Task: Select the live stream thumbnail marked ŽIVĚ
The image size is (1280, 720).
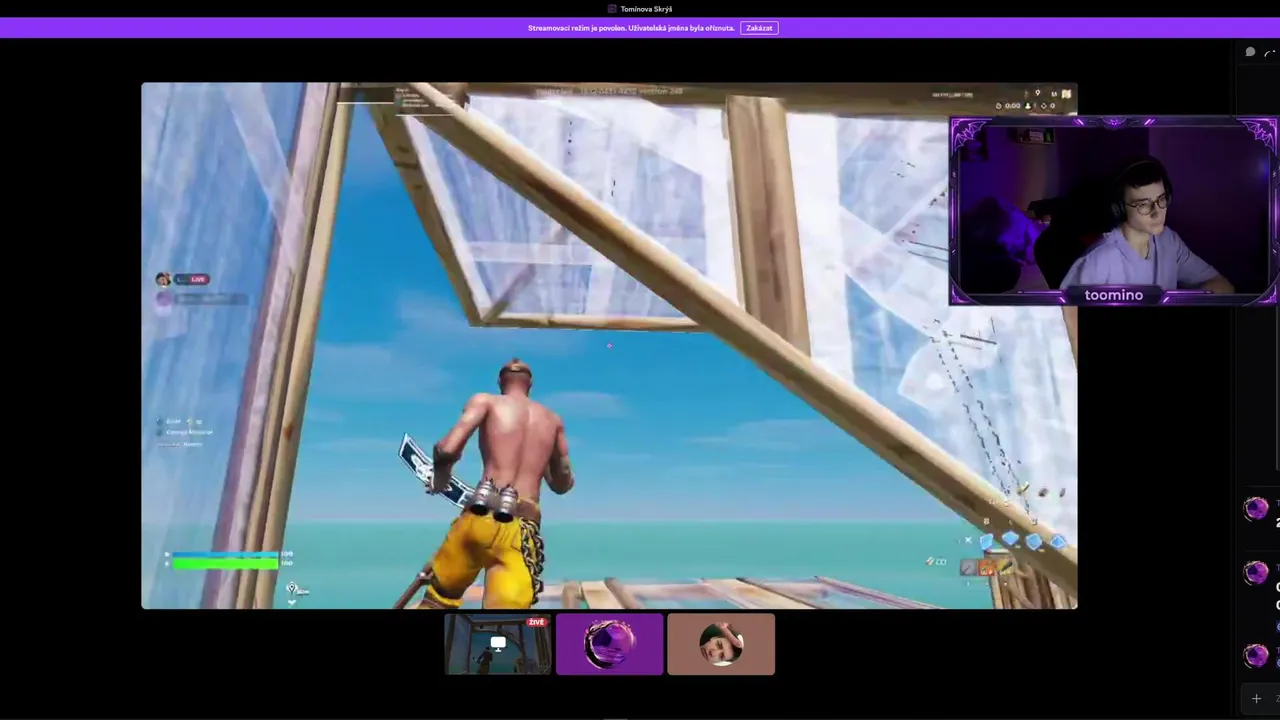Action: pos(498,644)
